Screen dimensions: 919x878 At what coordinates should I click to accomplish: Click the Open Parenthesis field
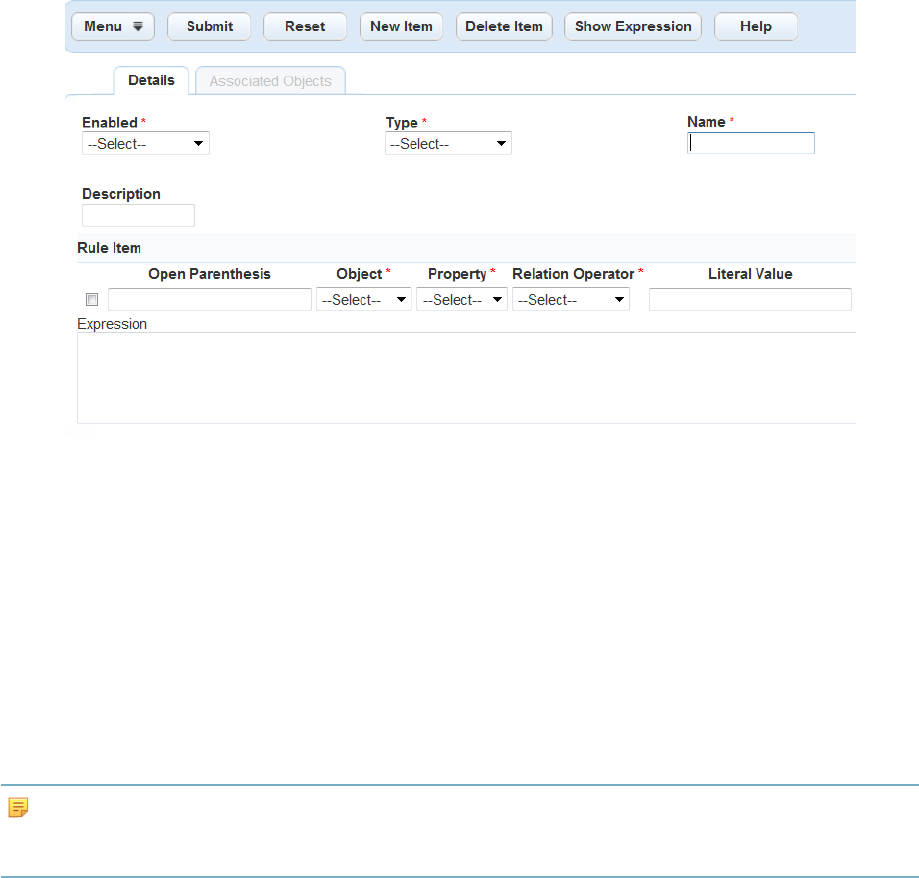tap(210, 300)
